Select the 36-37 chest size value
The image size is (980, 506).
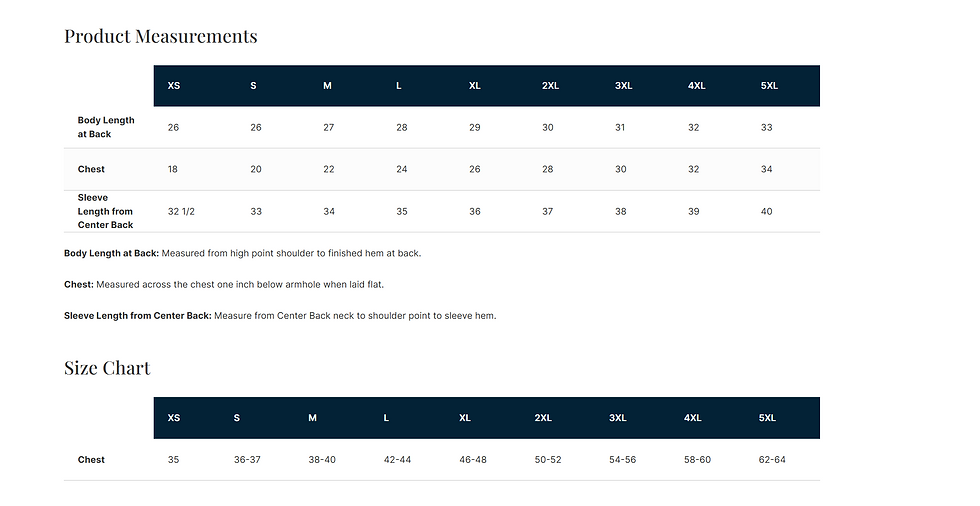click(247, 460)
